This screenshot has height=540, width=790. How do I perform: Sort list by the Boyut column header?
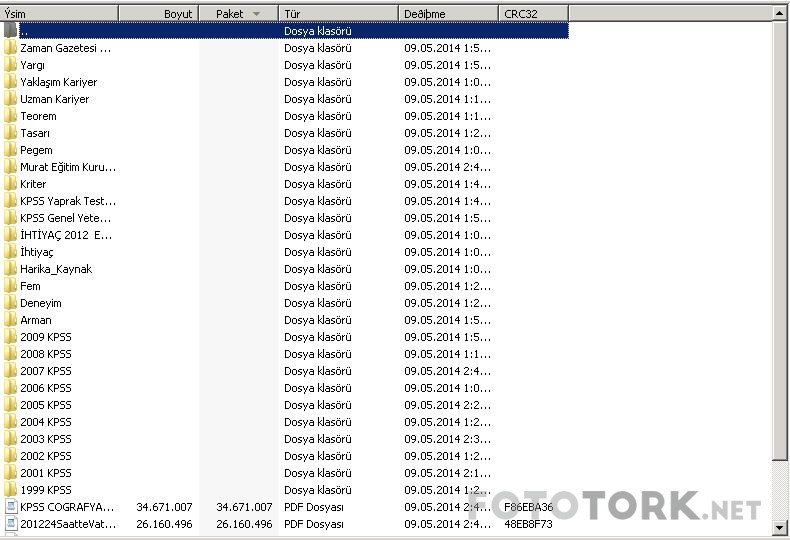tap(159, 14)
